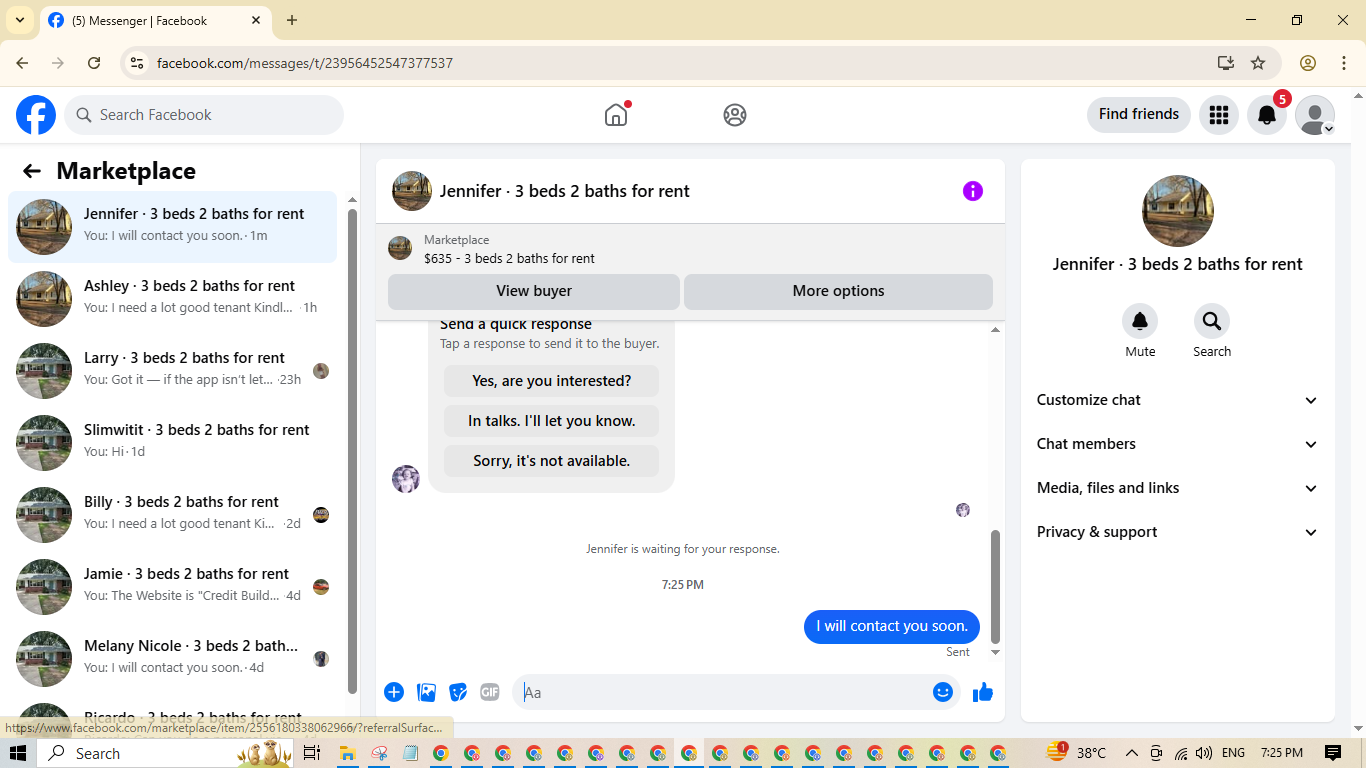Open the $635 - 3 beds 2 baths listing
The height and width of the screenshot is (768, 1366).
509,258
